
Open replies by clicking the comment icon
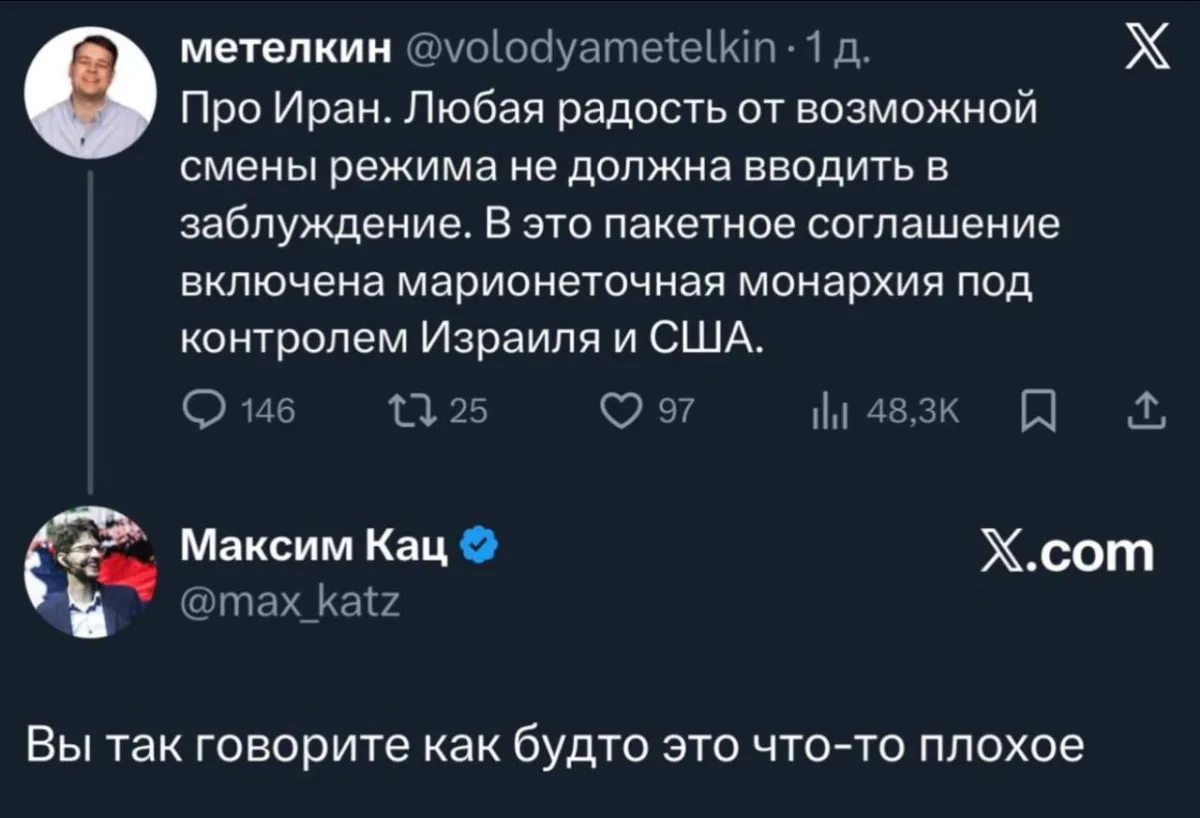coord(205,408)
